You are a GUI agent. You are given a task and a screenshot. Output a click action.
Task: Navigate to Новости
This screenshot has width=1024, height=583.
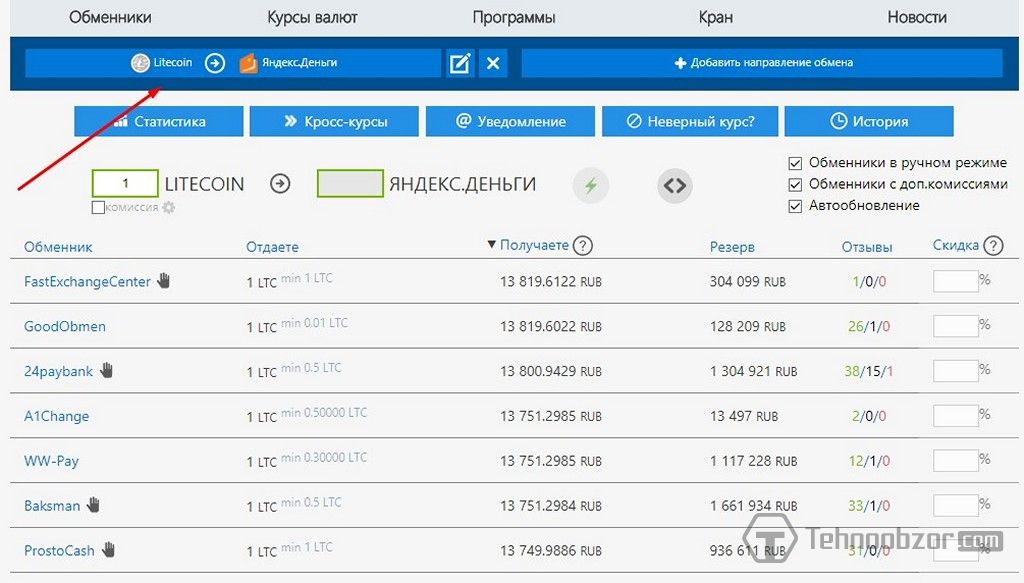tap(917, 18)
